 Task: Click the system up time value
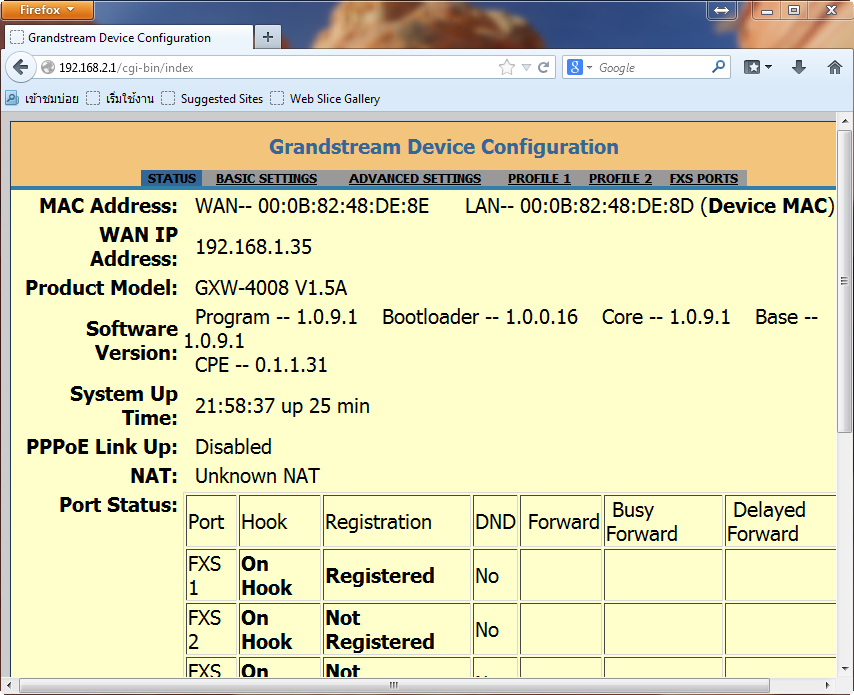(282, 406)
